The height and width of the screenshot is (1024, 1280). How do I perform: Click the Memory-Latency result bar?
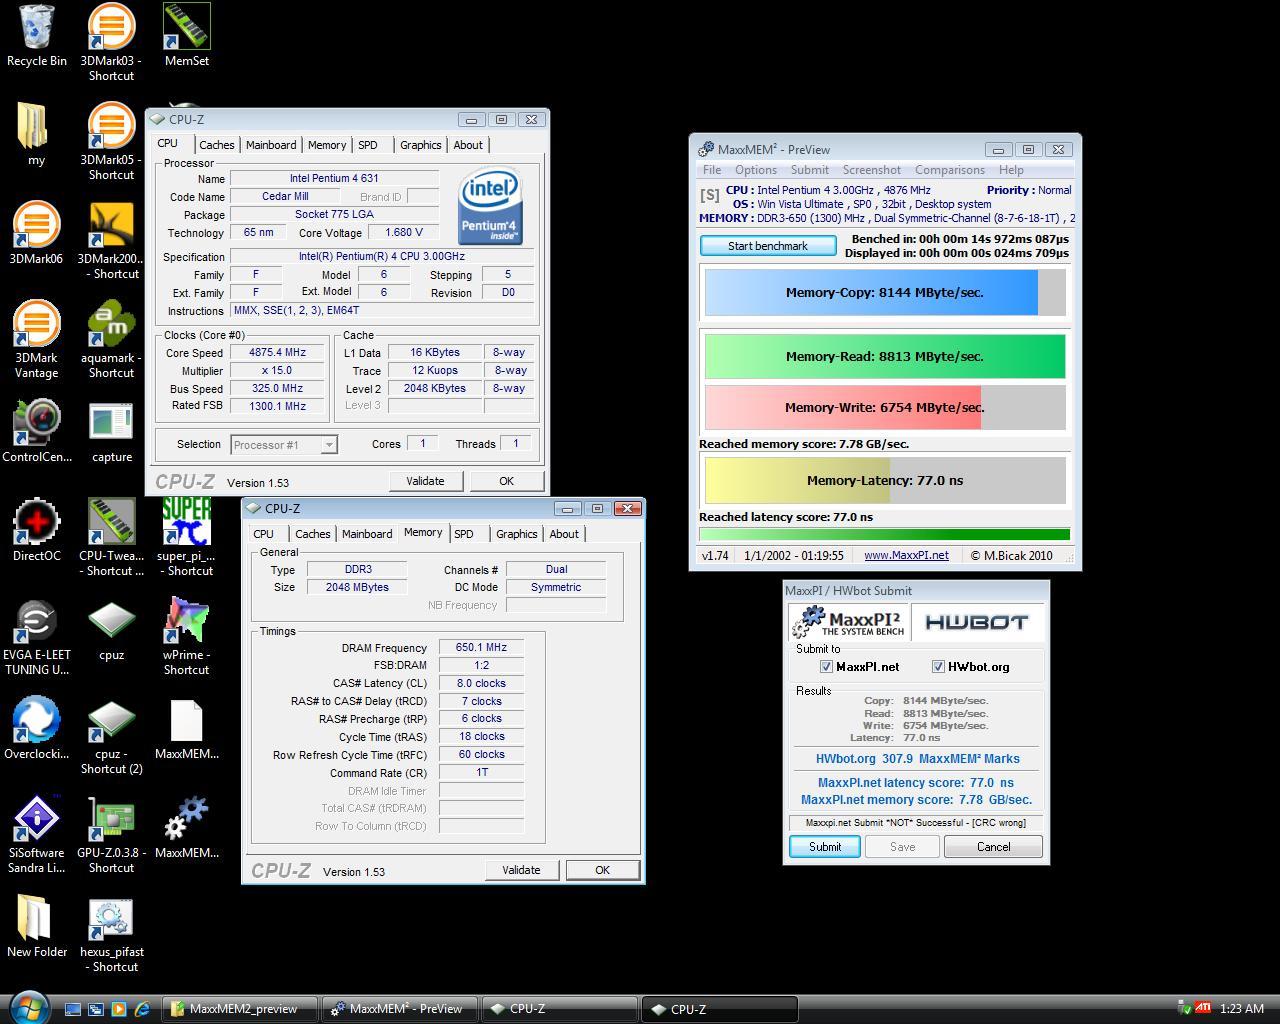(885, 481)
